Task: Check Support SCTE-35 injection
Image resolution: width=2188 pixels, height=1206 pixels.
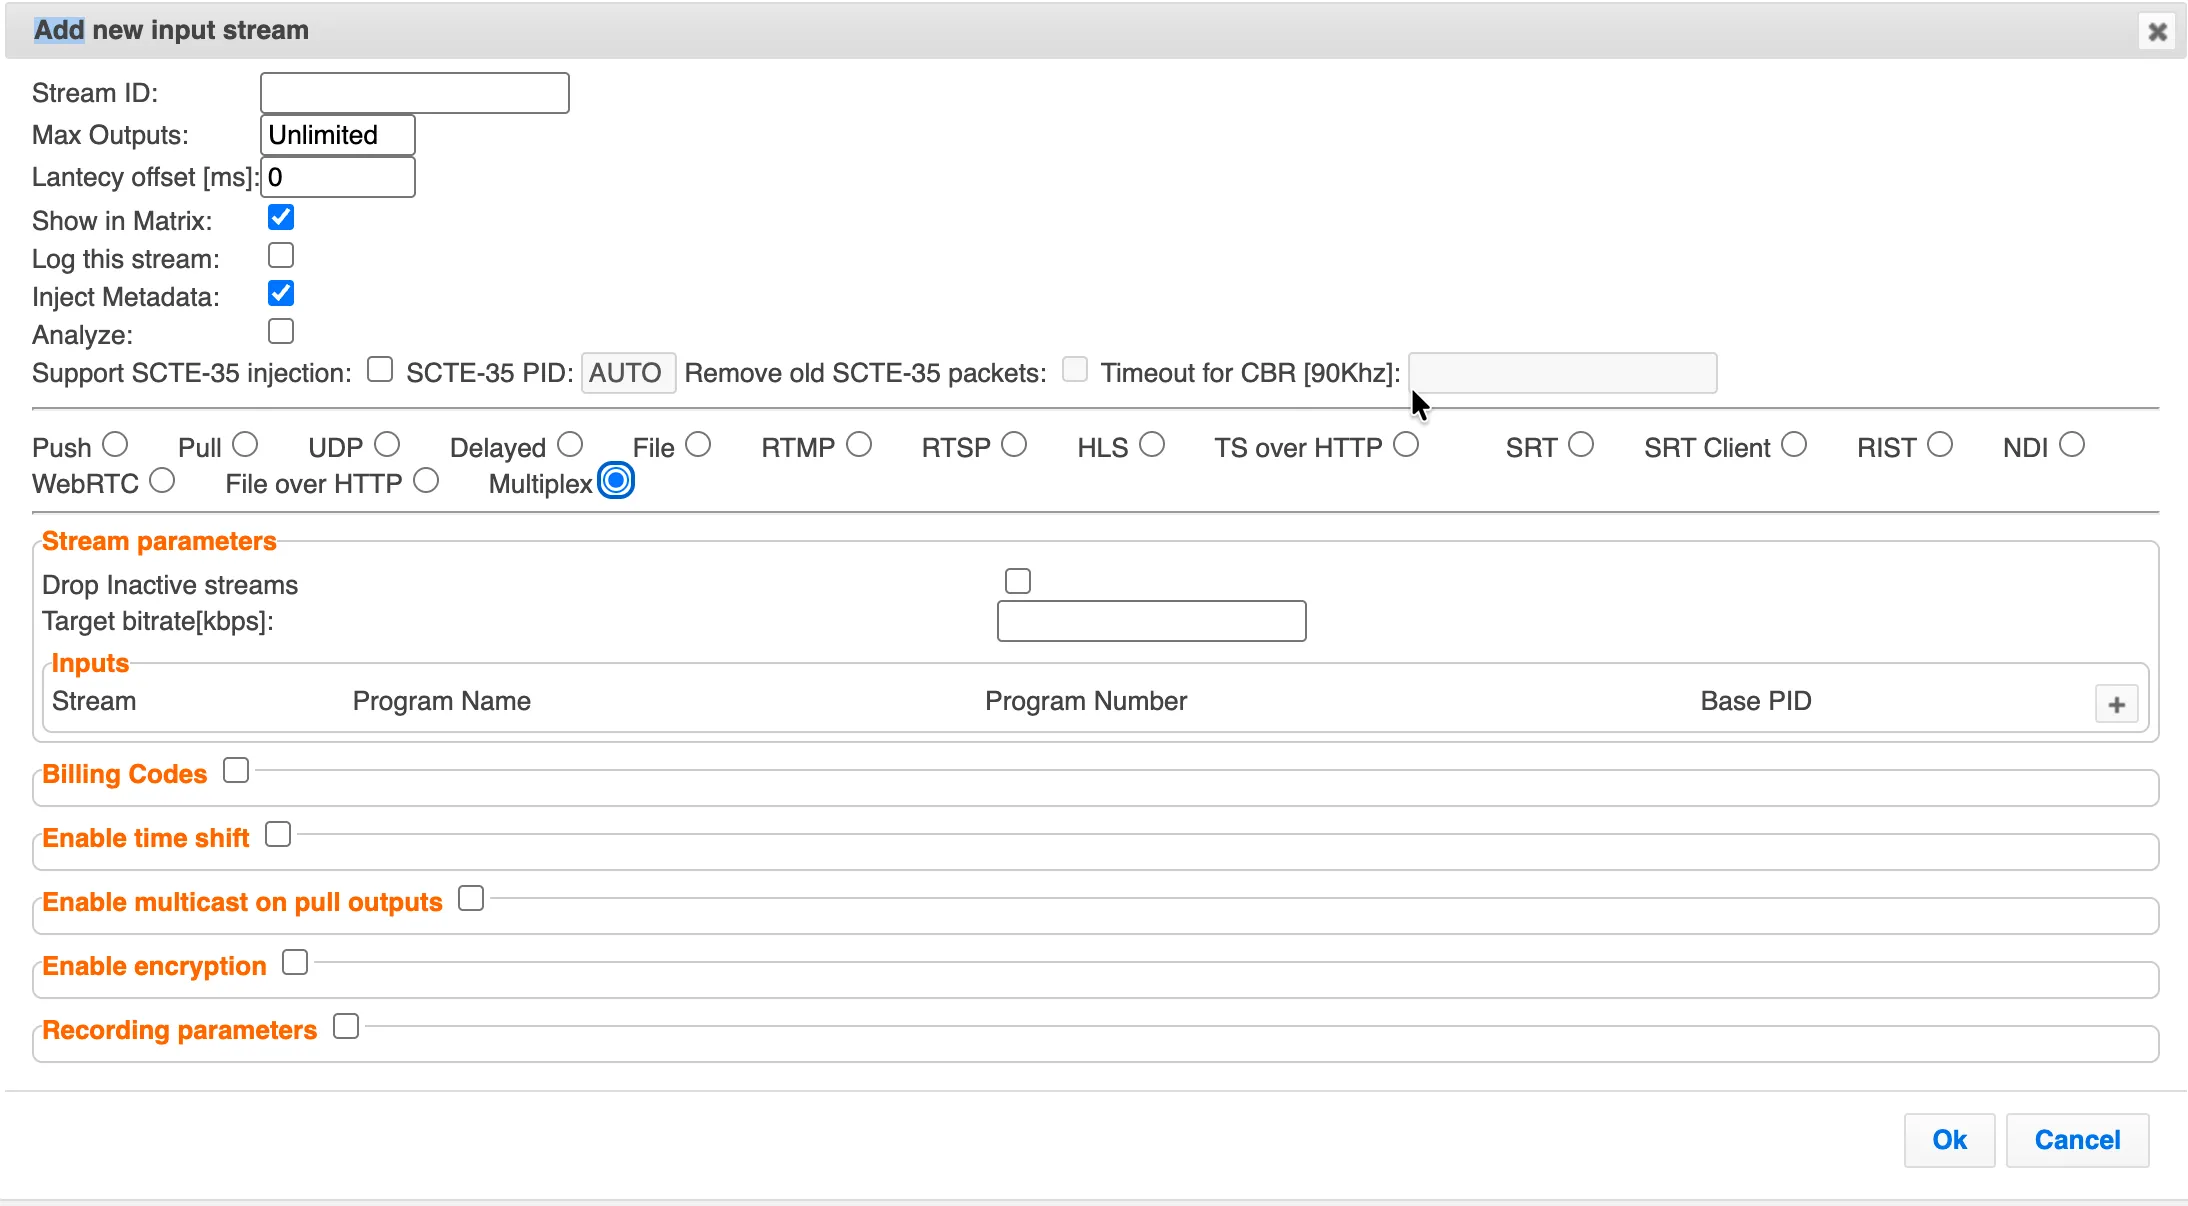Action: (x=380, y=369)
